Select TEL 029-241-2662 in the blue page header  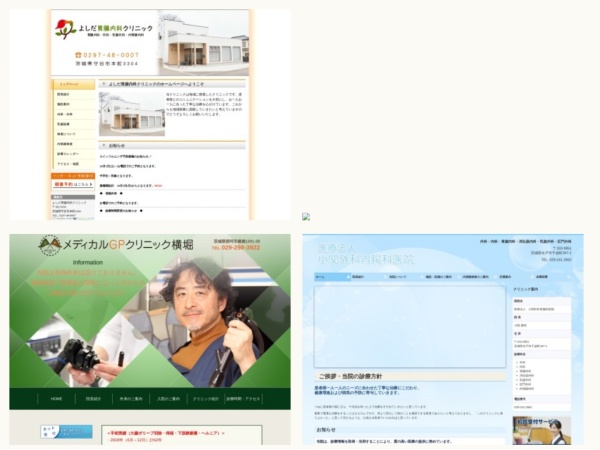tap(556, 260)
